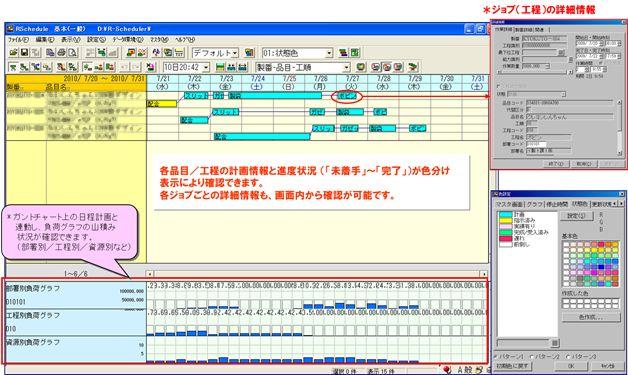This screenshot has width=628, height=375.
Task: Expand the 10日20:42 time dropdown
Action: point(206,67)
